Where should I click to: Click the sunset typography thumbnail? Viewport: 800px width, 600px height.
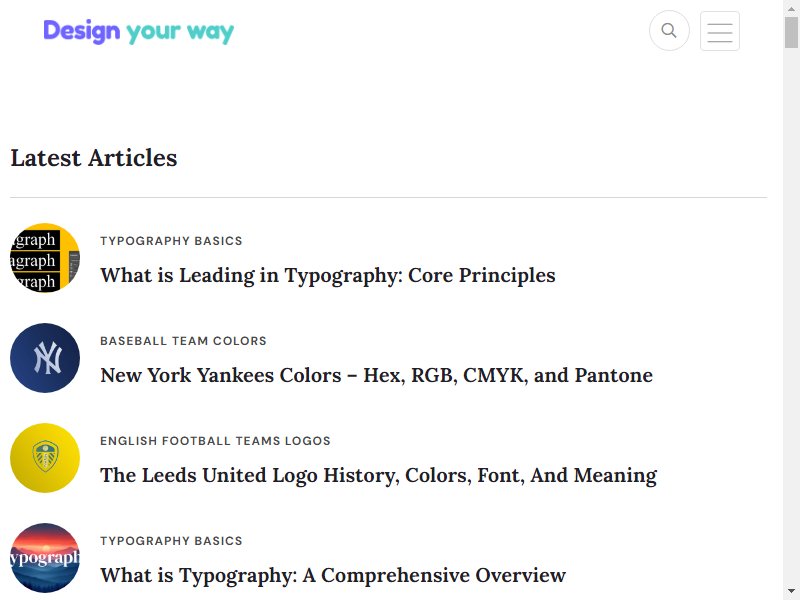45,558
